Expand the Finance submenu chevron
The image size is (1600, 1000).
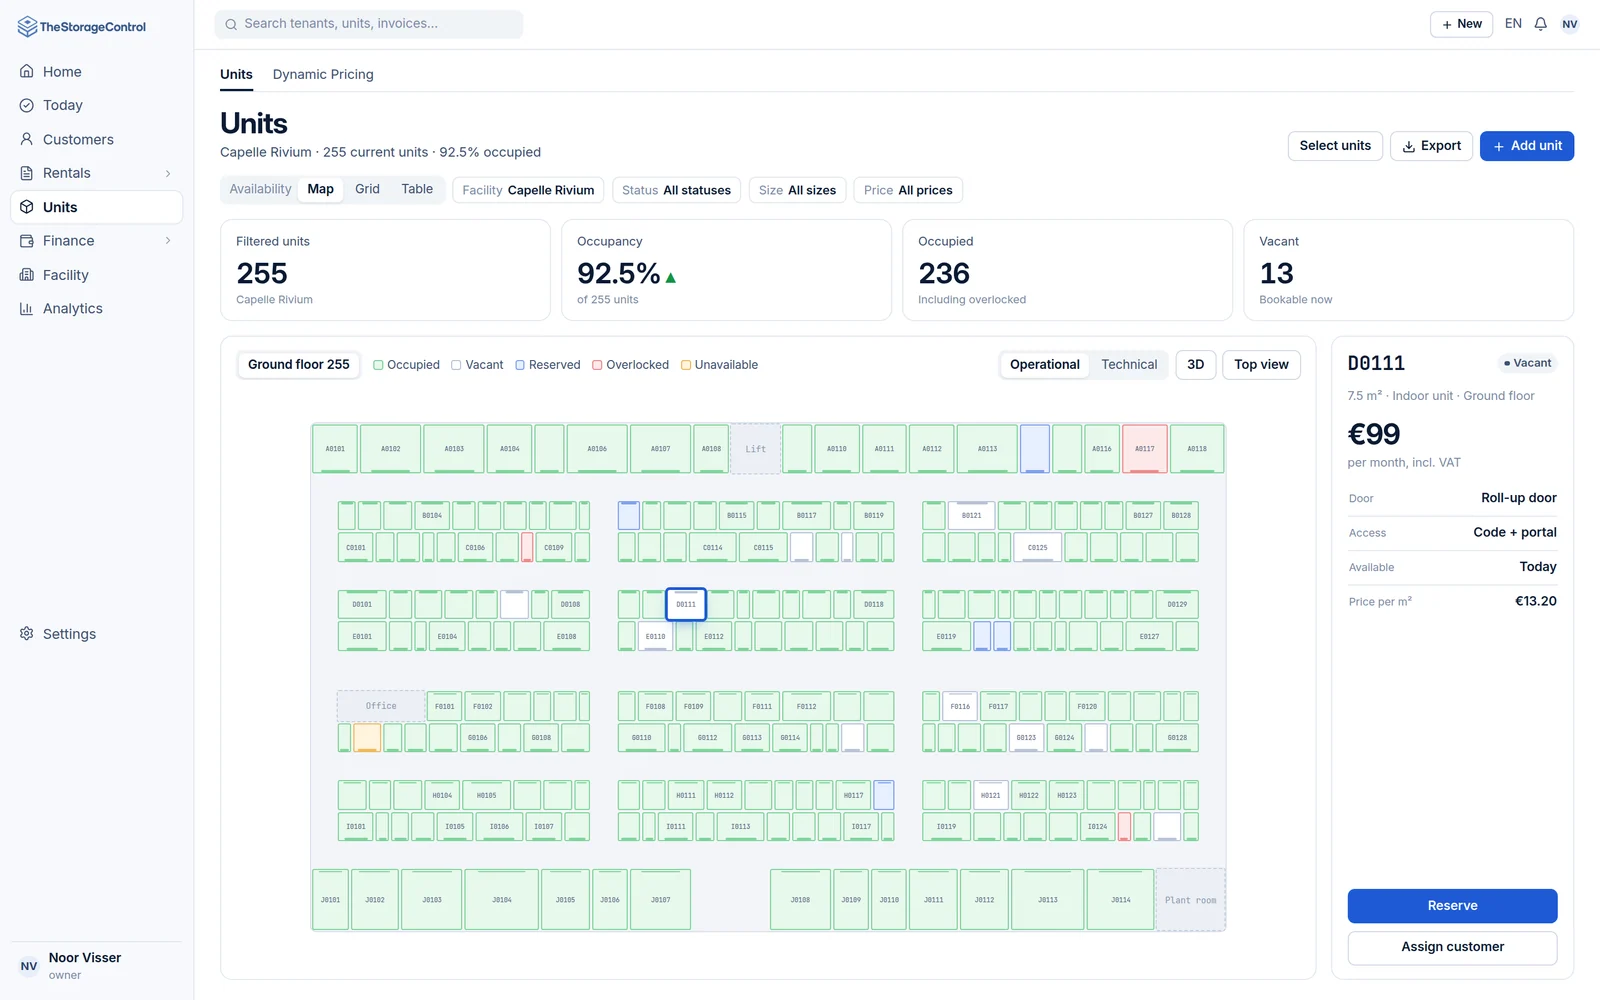[168, 241]
